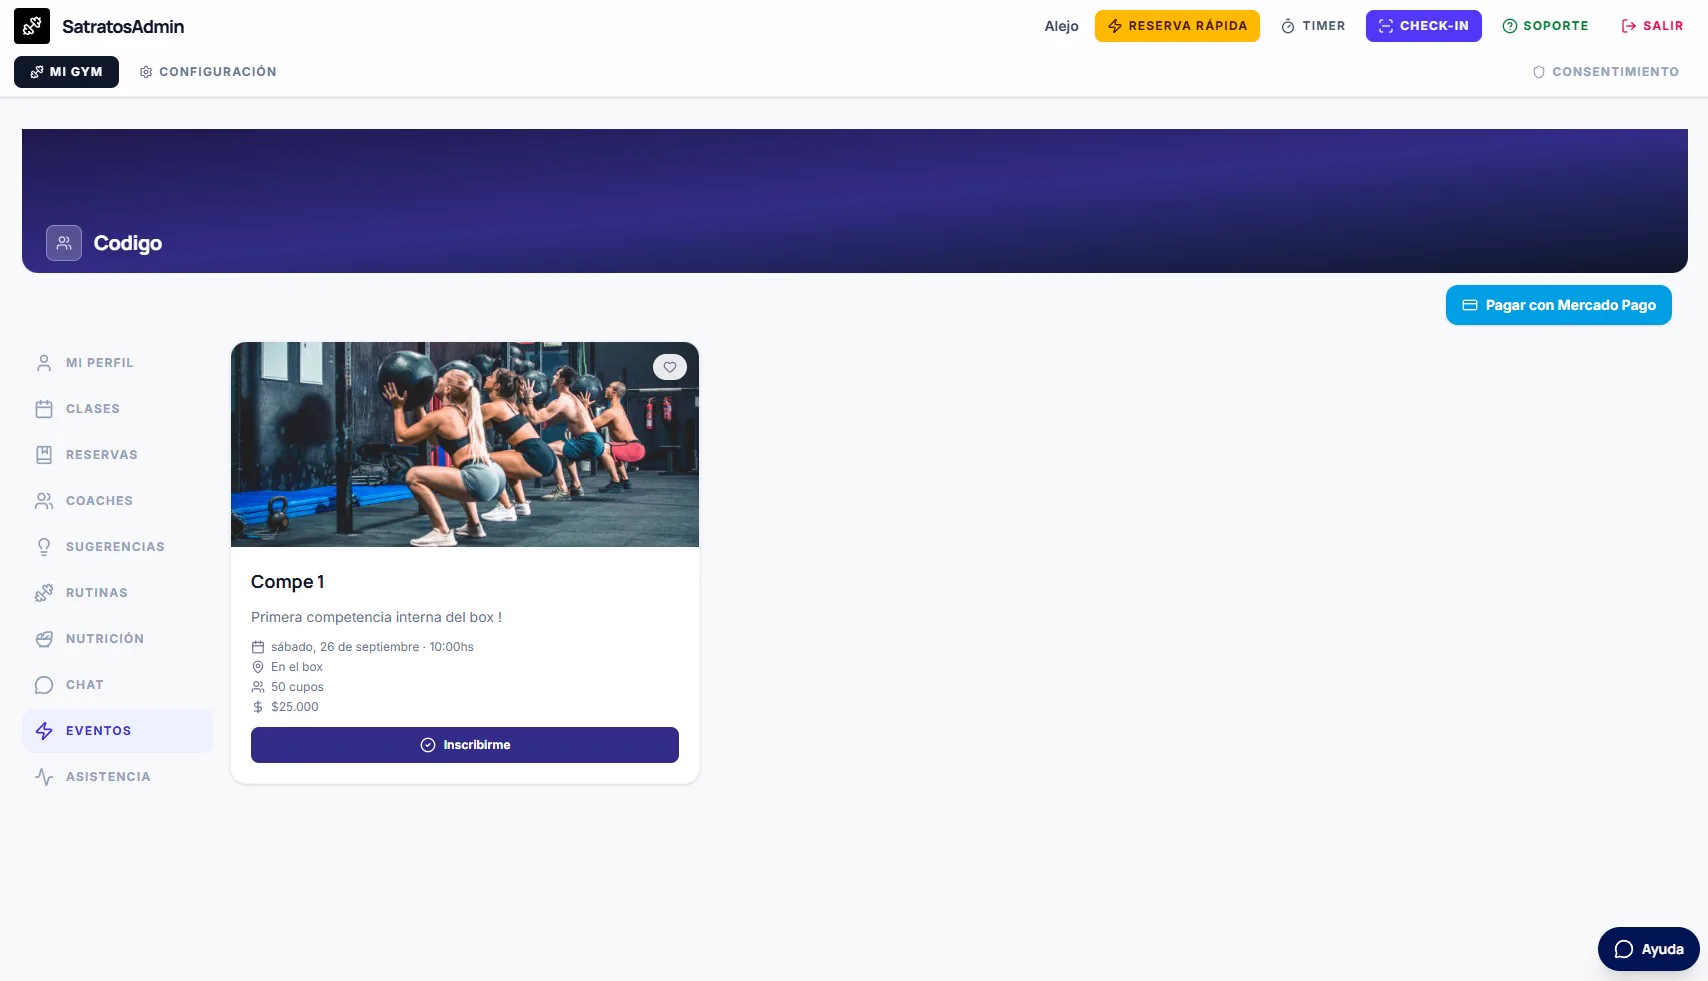Click the SatratosAdmin brand name
The image size is (1708, 981).
(123, 27)
